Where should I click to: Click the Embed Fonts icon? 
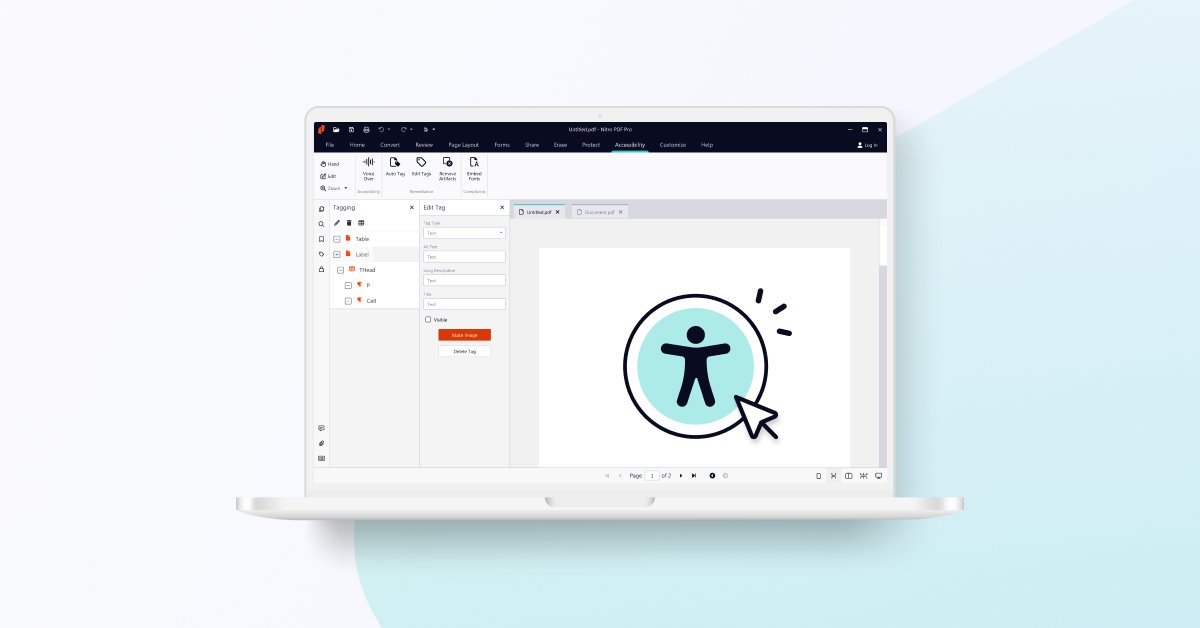click(474, 163)
